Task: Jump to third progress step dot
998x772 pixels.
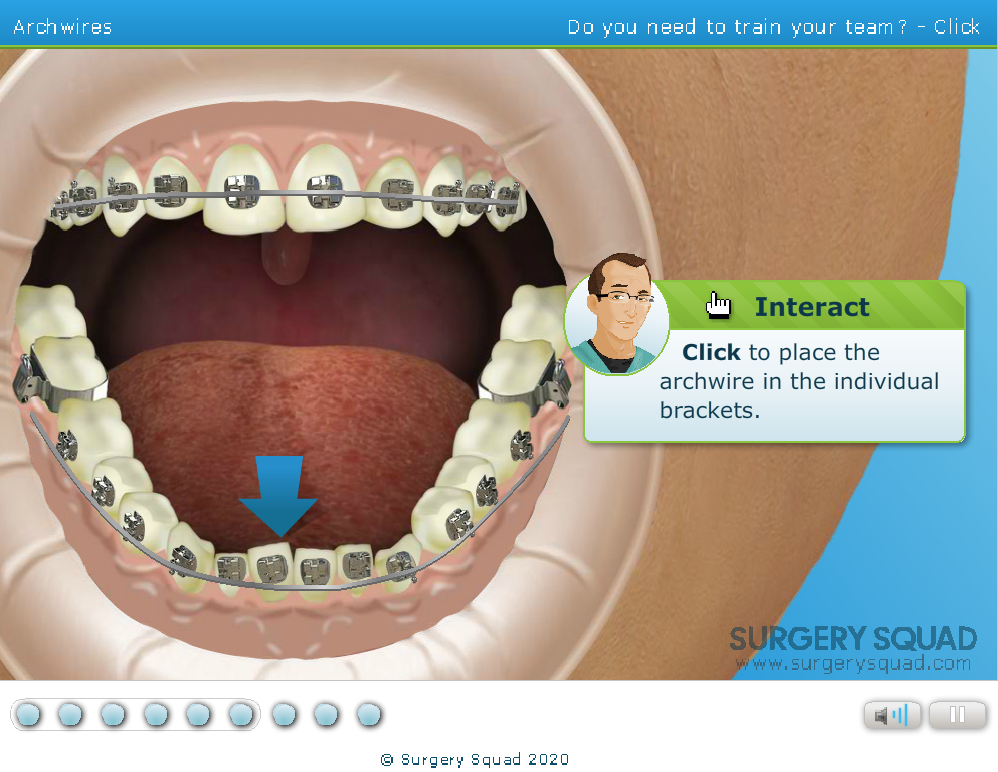Action: (113, 714)
